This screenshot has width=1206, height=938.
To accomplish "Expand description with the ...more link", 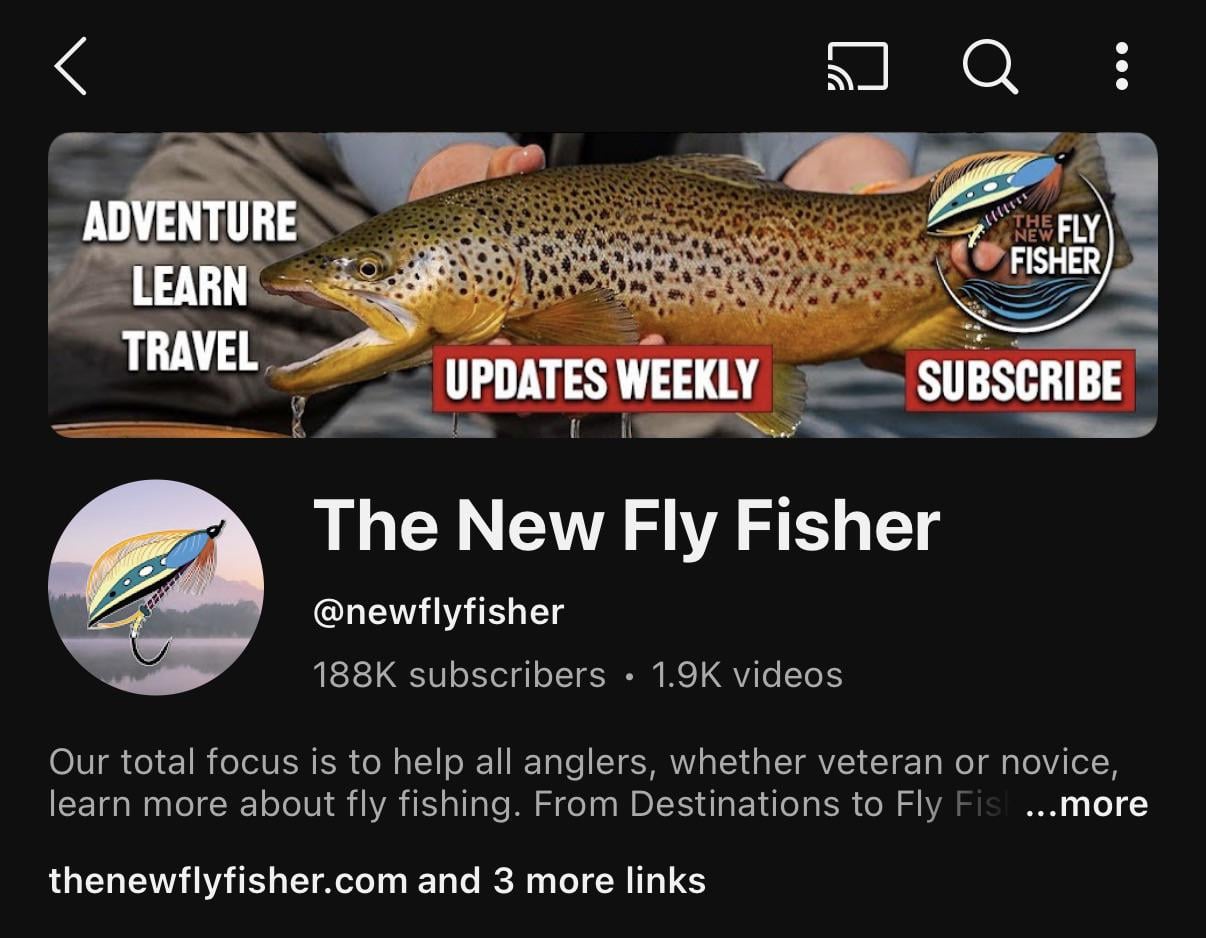I will [1086, 804].
